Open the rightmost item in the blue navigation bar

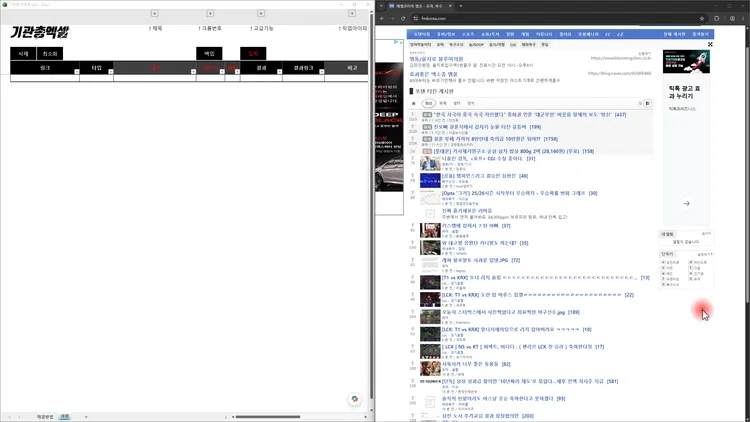coord(700,34)
